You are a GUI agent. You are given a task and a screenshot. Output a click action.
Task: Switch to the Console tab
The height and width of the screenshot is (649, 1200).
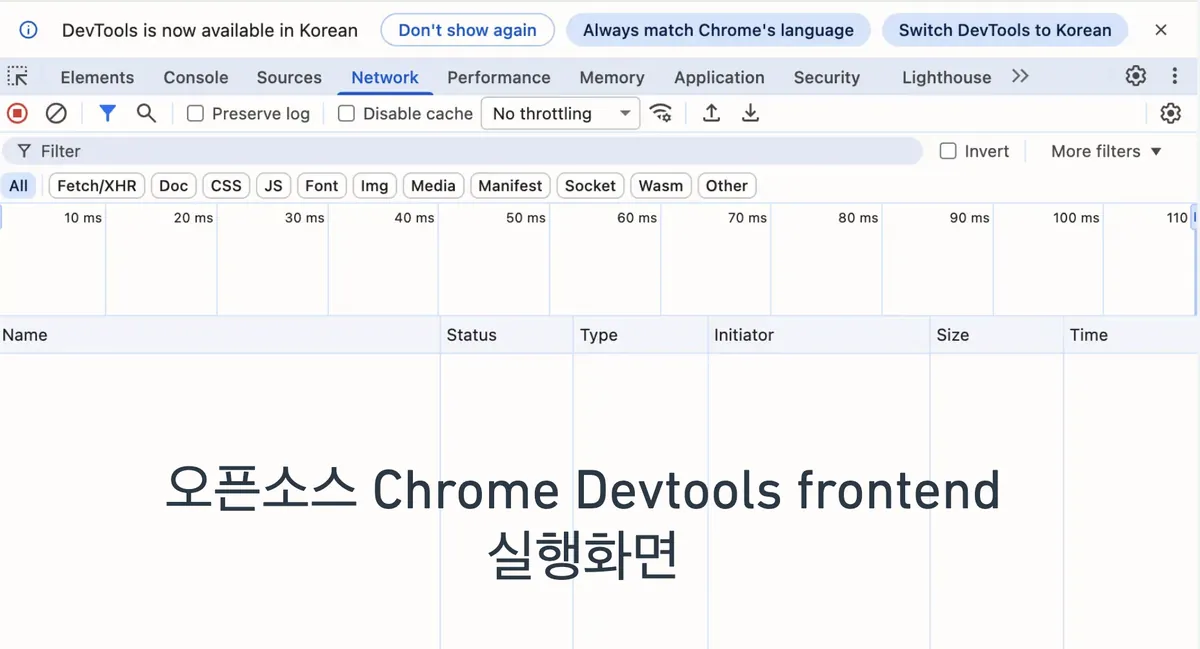196,77
